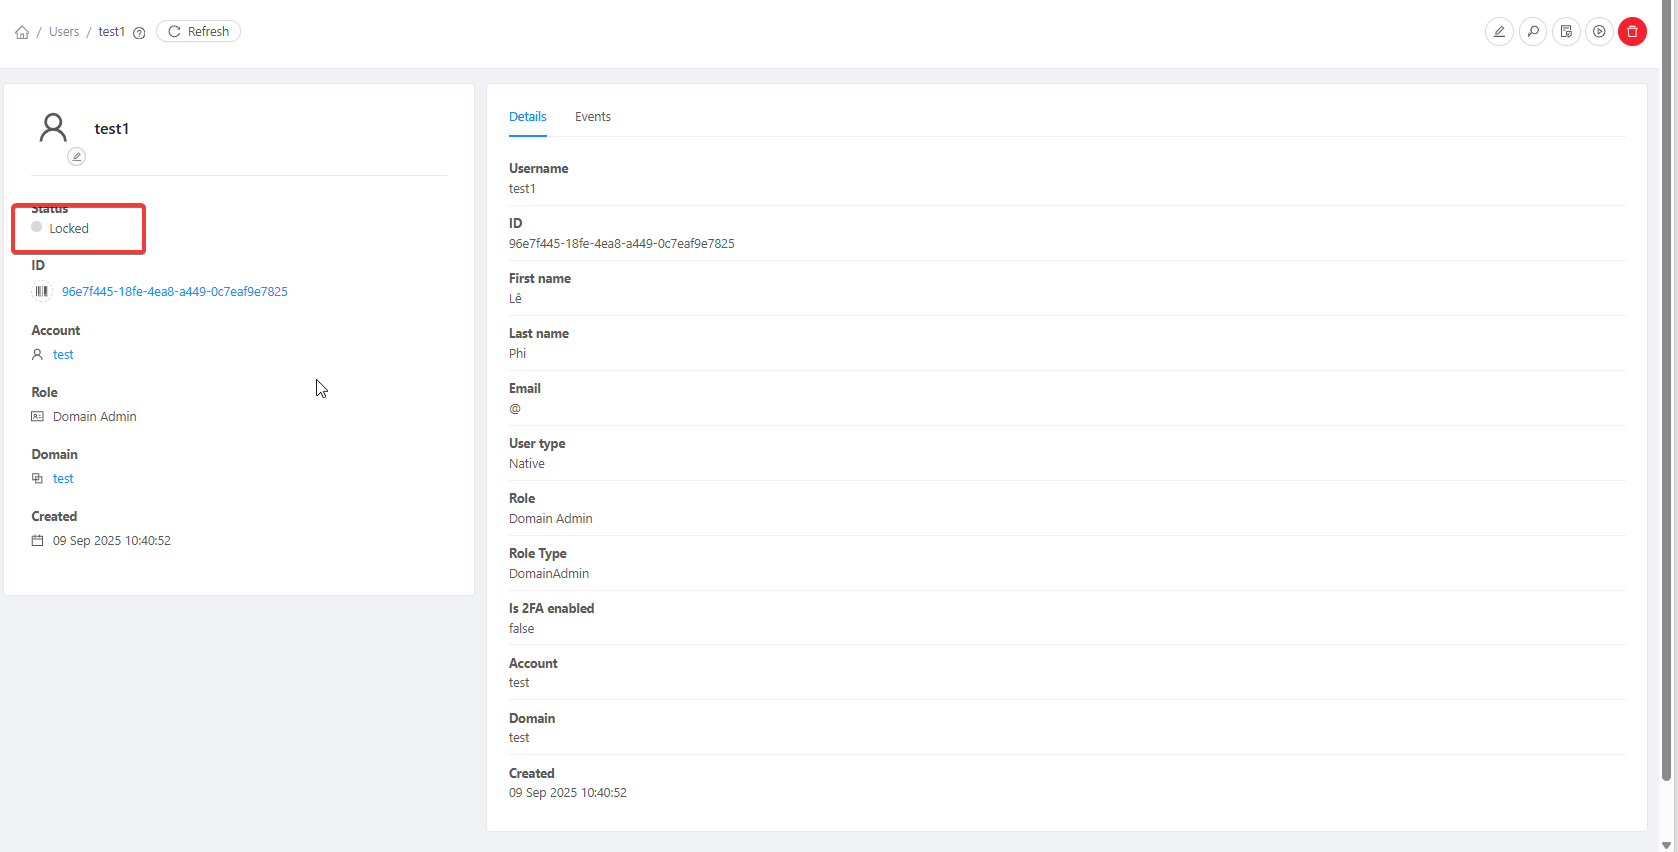Go to dashboard via home icon
Viewport: 1678px width, 852px height.
point(22,32)
